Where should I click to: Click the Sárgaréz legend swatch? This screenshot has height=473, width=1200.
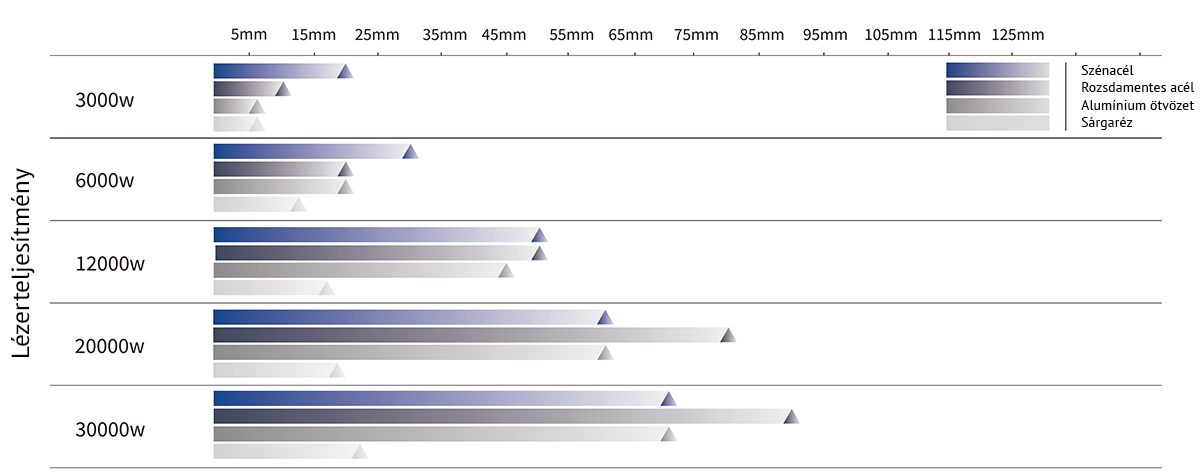pyautogui.click(x=997, y=123)
